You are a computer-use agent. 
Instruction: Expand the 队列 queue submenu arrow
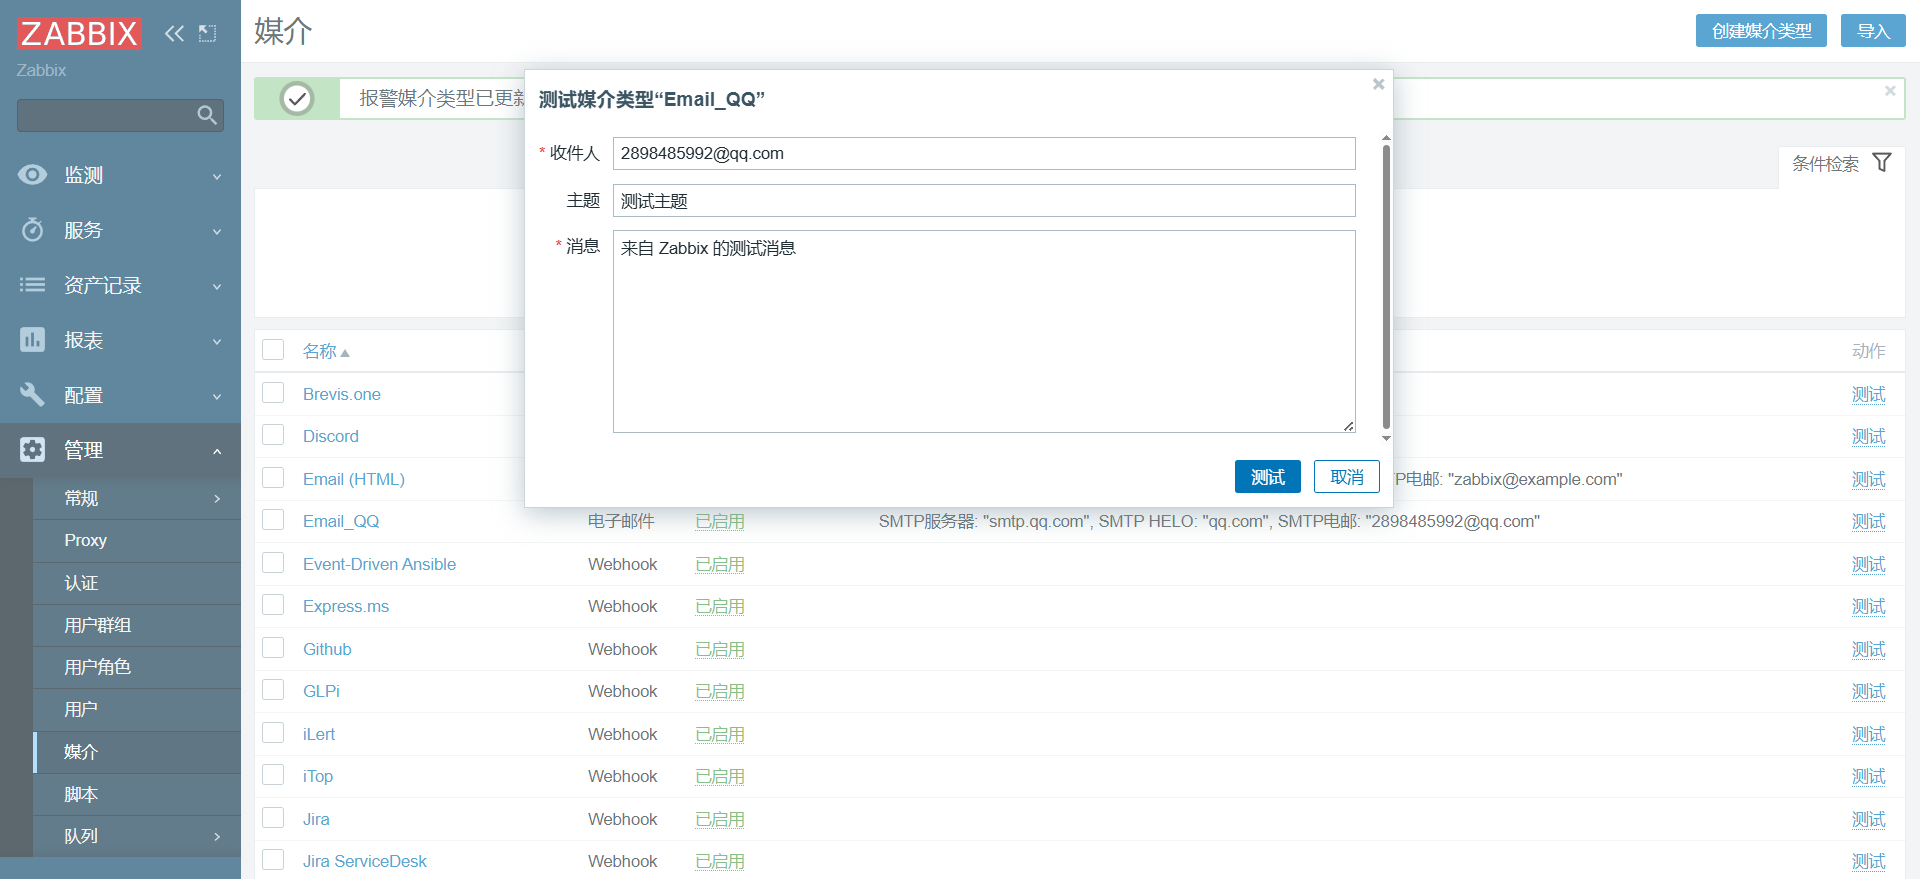point(217,836)
